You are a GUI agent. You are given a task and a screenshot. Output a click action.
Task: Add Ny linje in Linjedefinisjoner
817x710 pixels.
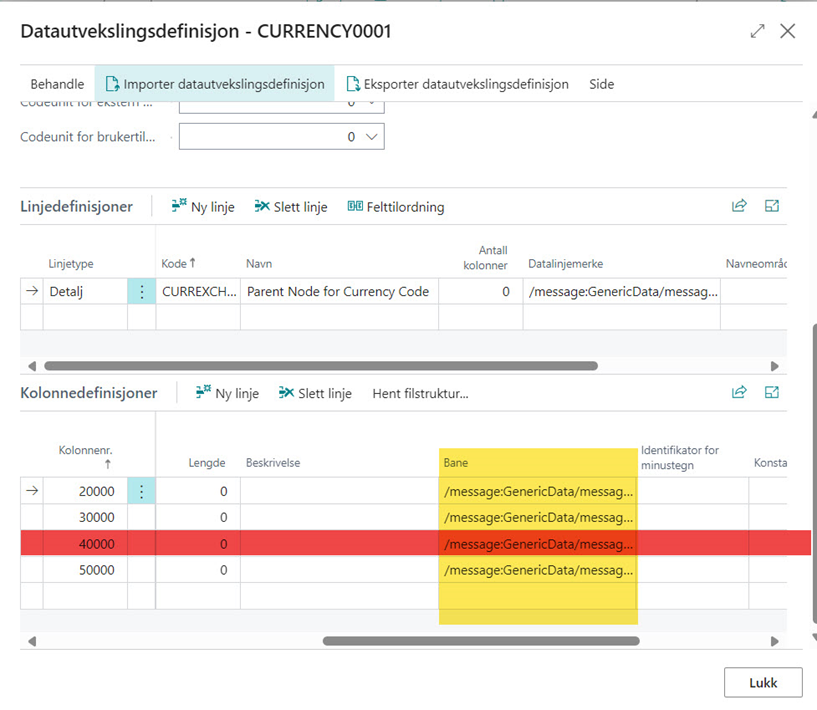203,207
